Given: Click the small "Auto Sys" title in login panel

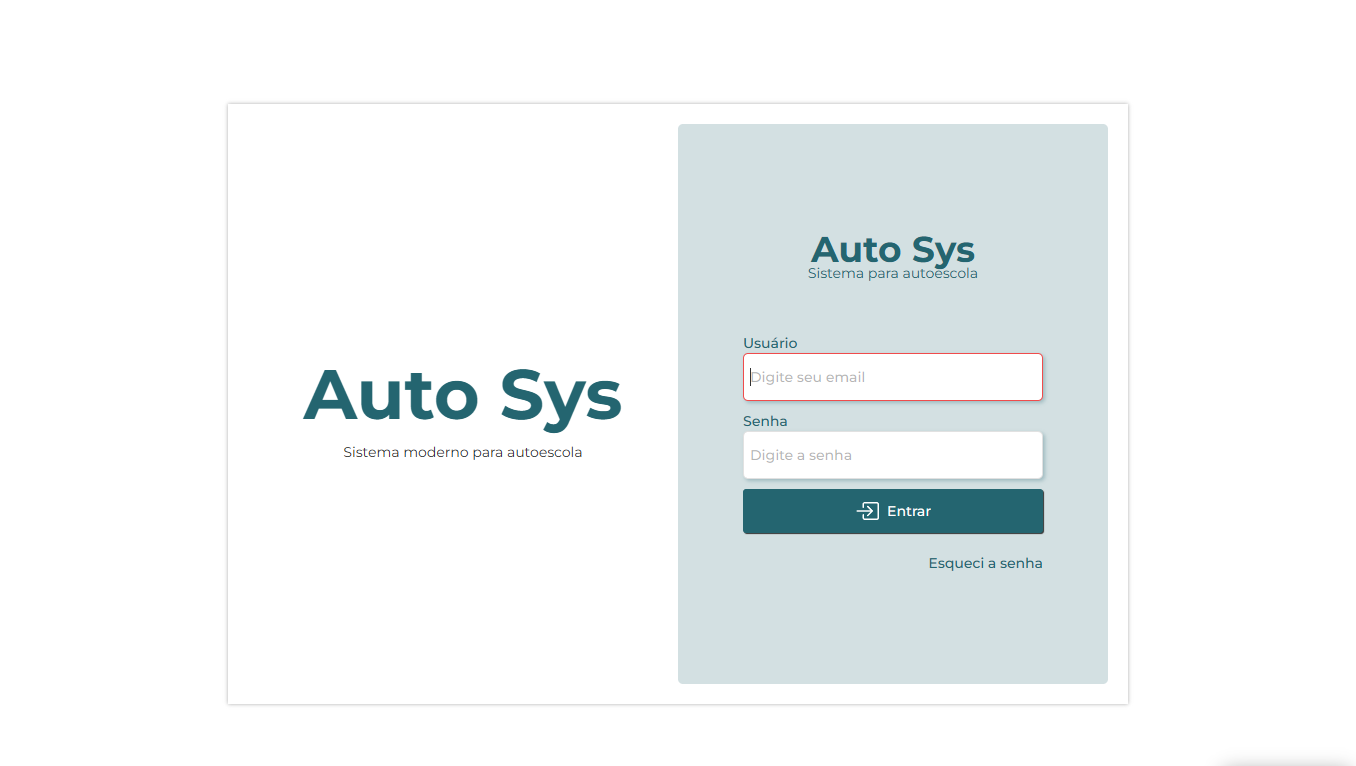Looking at the screenshot, I should tap(892, 249).
